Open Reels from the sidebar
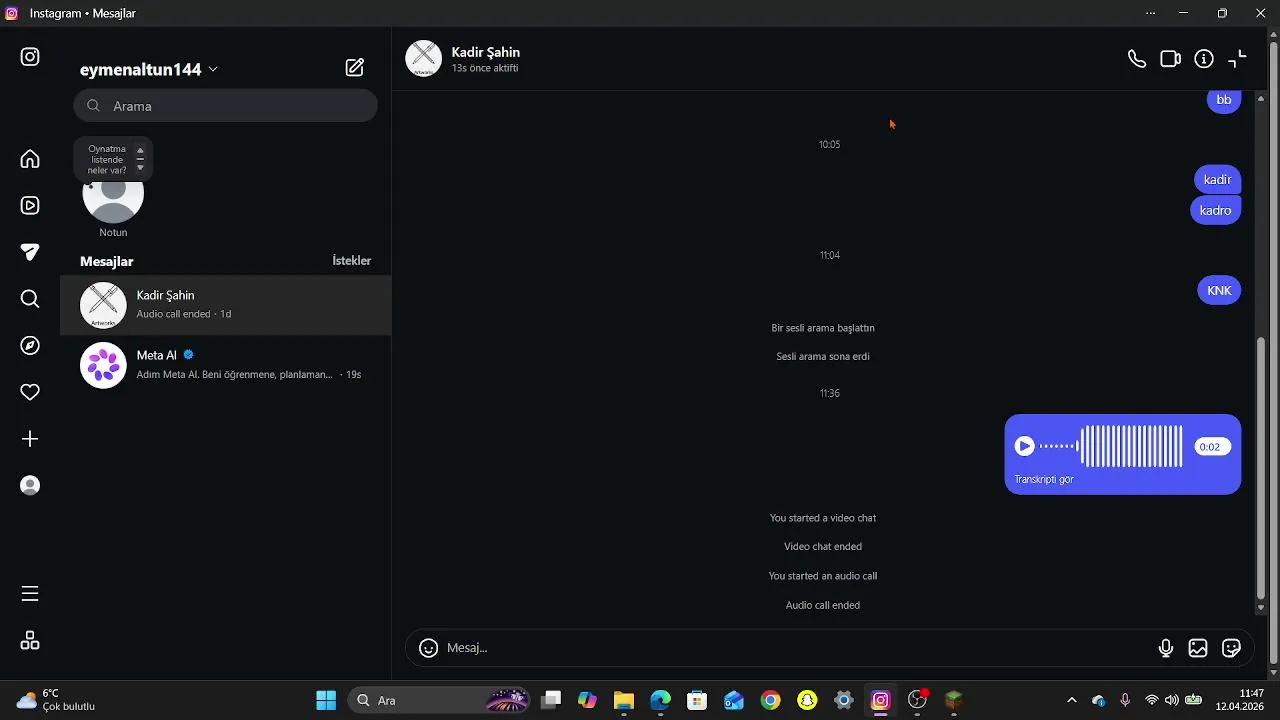 [x=30, y=205]
